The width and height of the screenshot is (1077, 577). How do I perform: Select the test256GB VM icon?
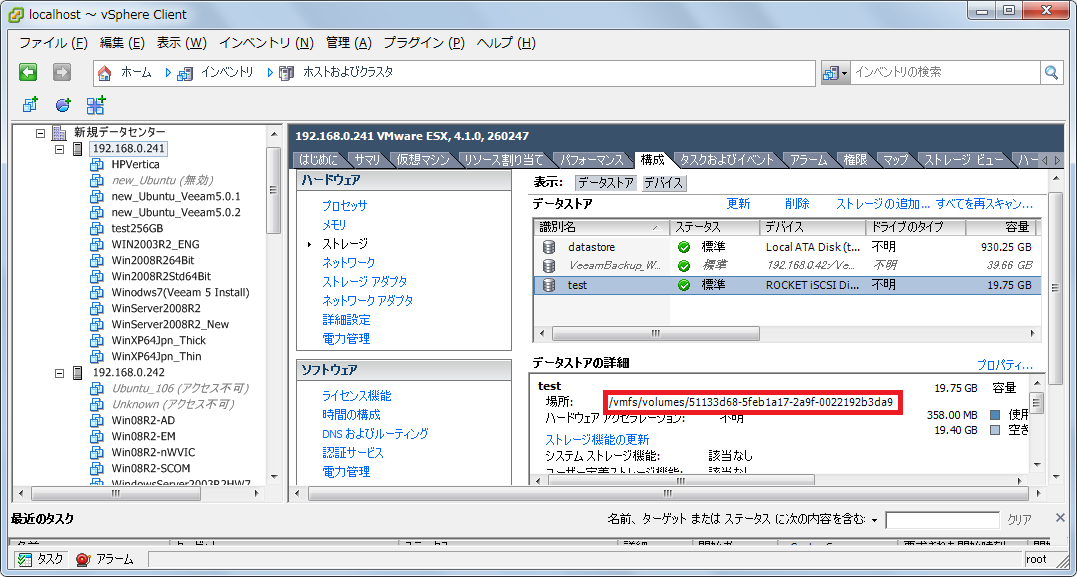(96, 228)
